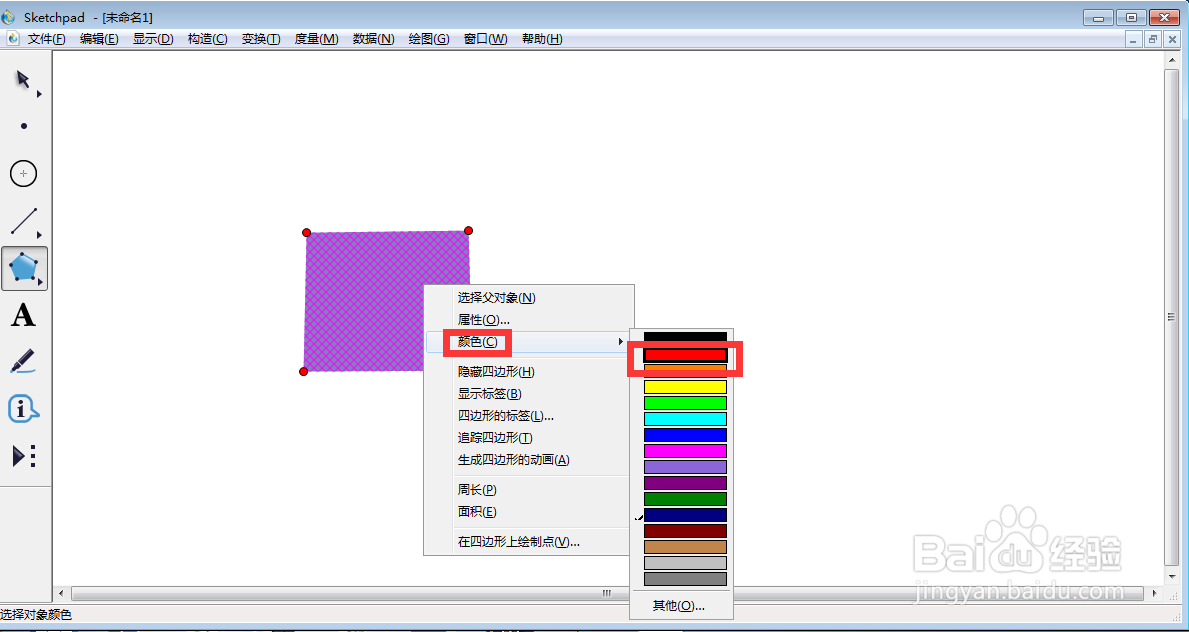Minimize the inner document window
Image resolution: width=1189 pixels, height=632 pixels.
click(1133, 39)
